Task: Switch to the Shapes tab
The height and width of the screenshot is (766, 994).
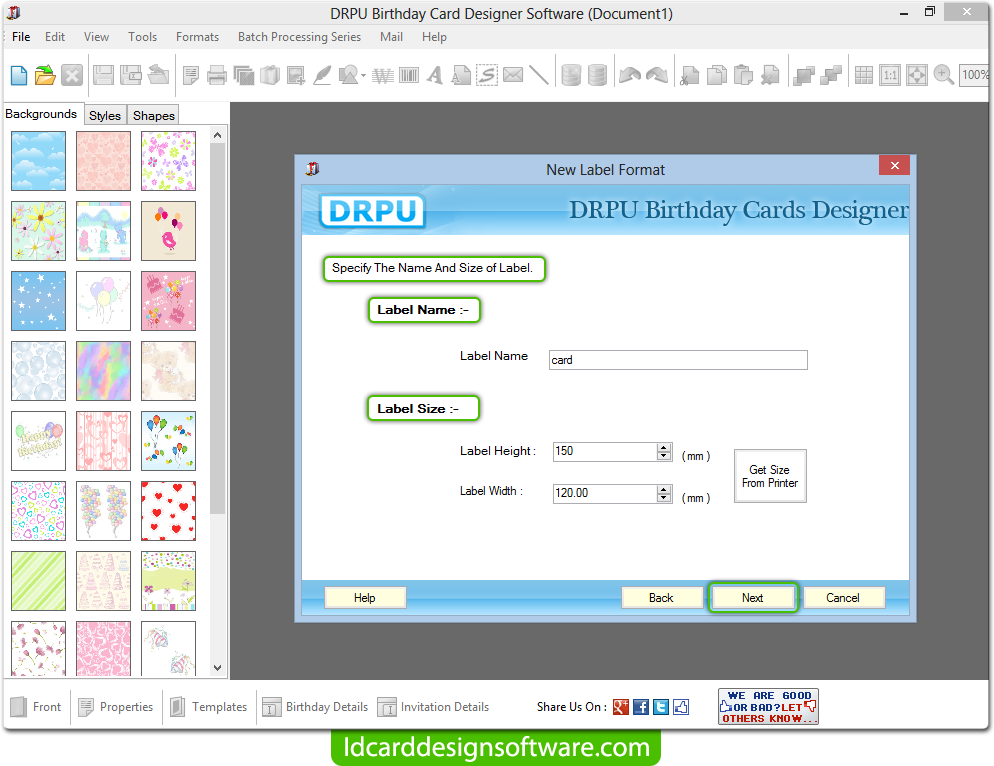Action: [152, 114]
